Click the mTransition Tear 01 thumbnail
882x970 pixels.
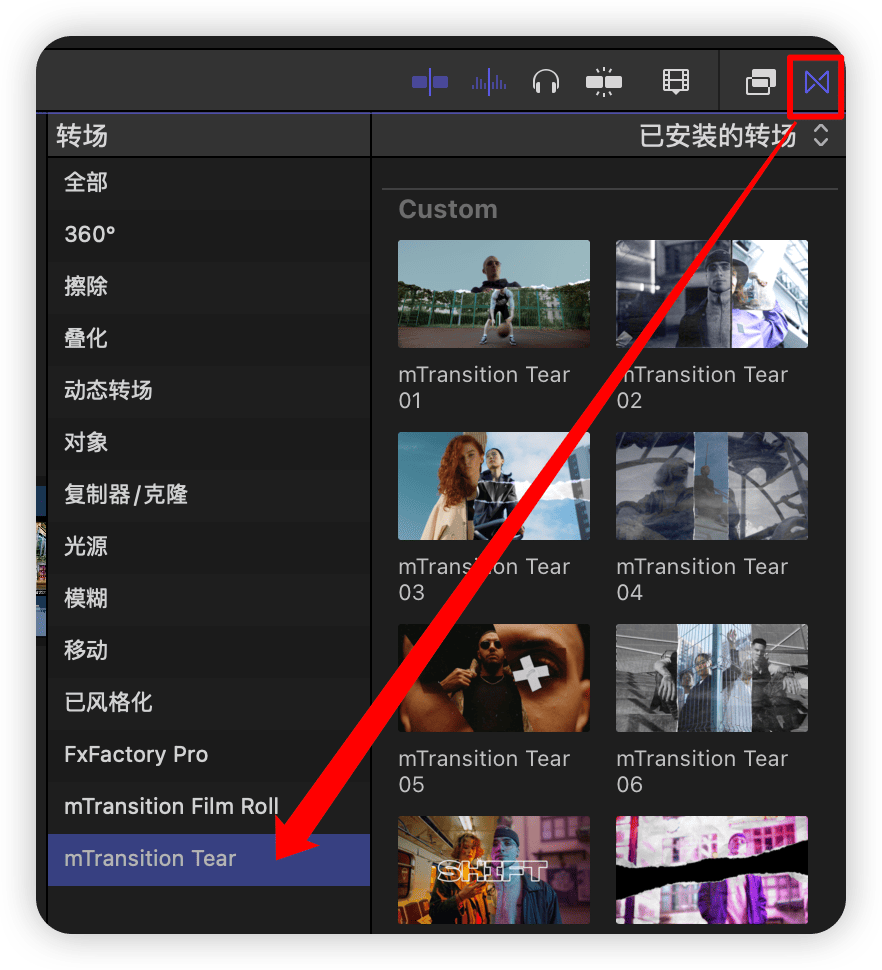coord(494,294)
